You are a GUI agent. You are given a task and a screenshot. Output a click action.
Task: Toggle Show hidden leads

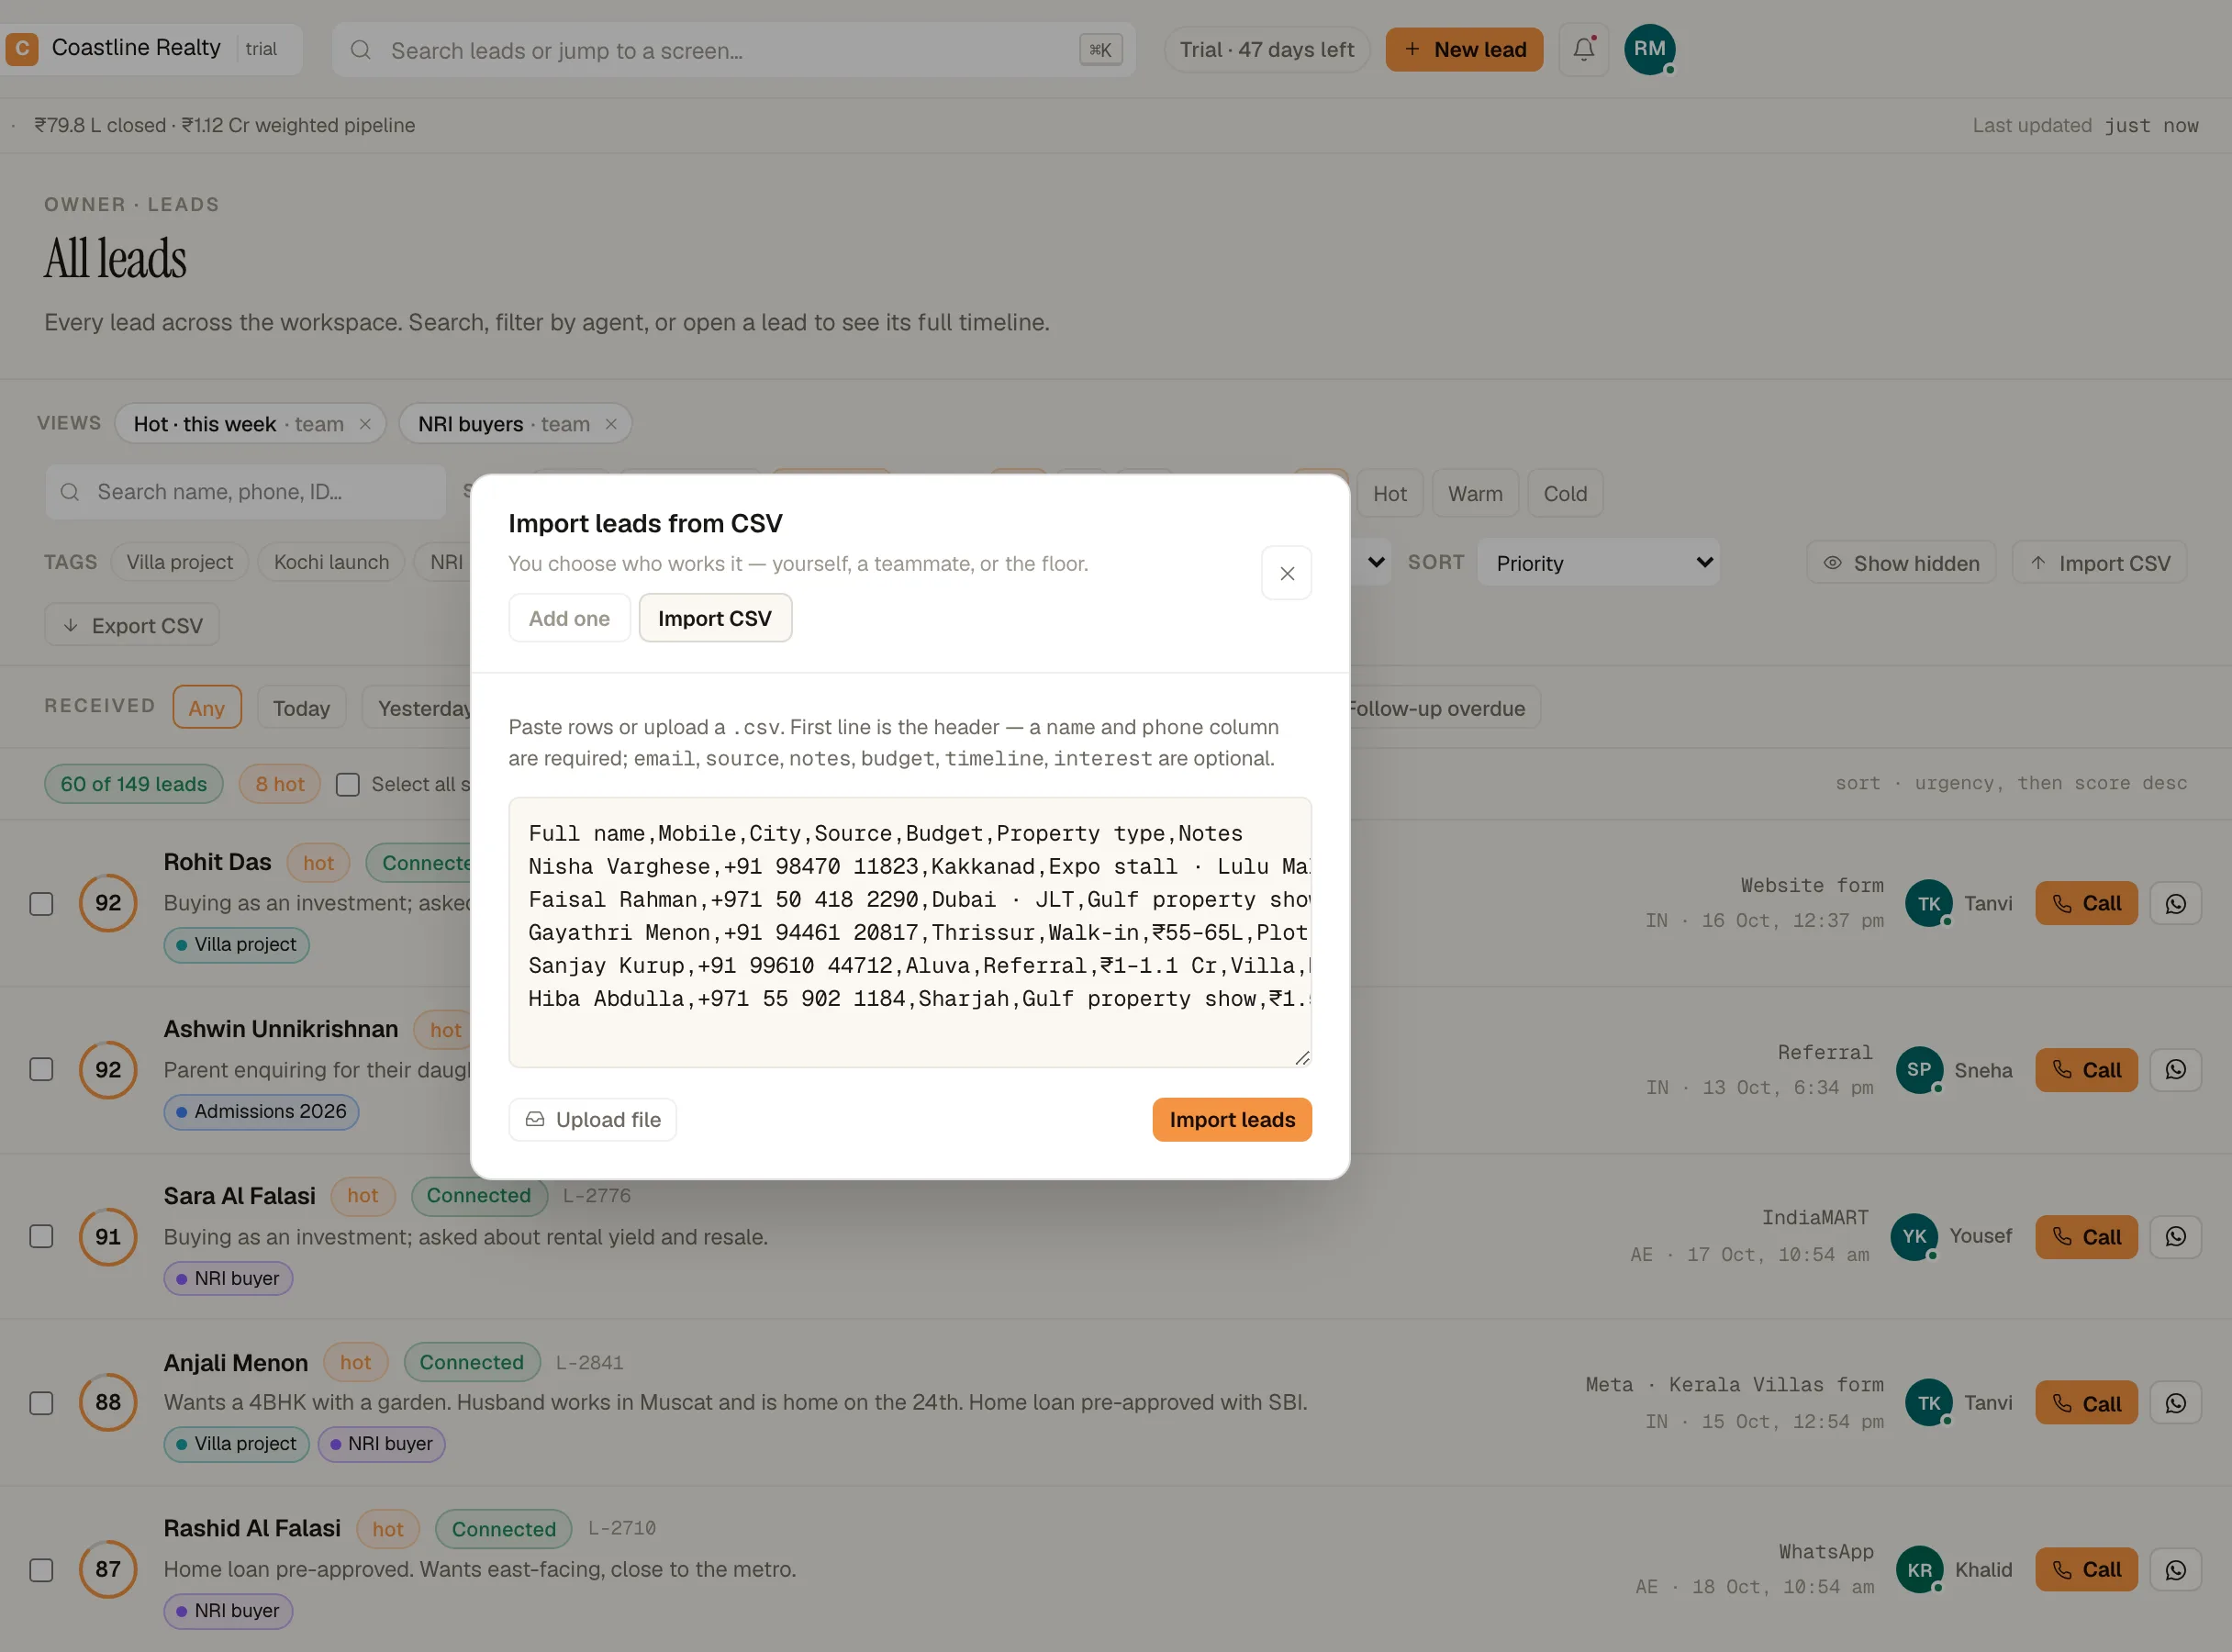click(x=1900, y=563)
